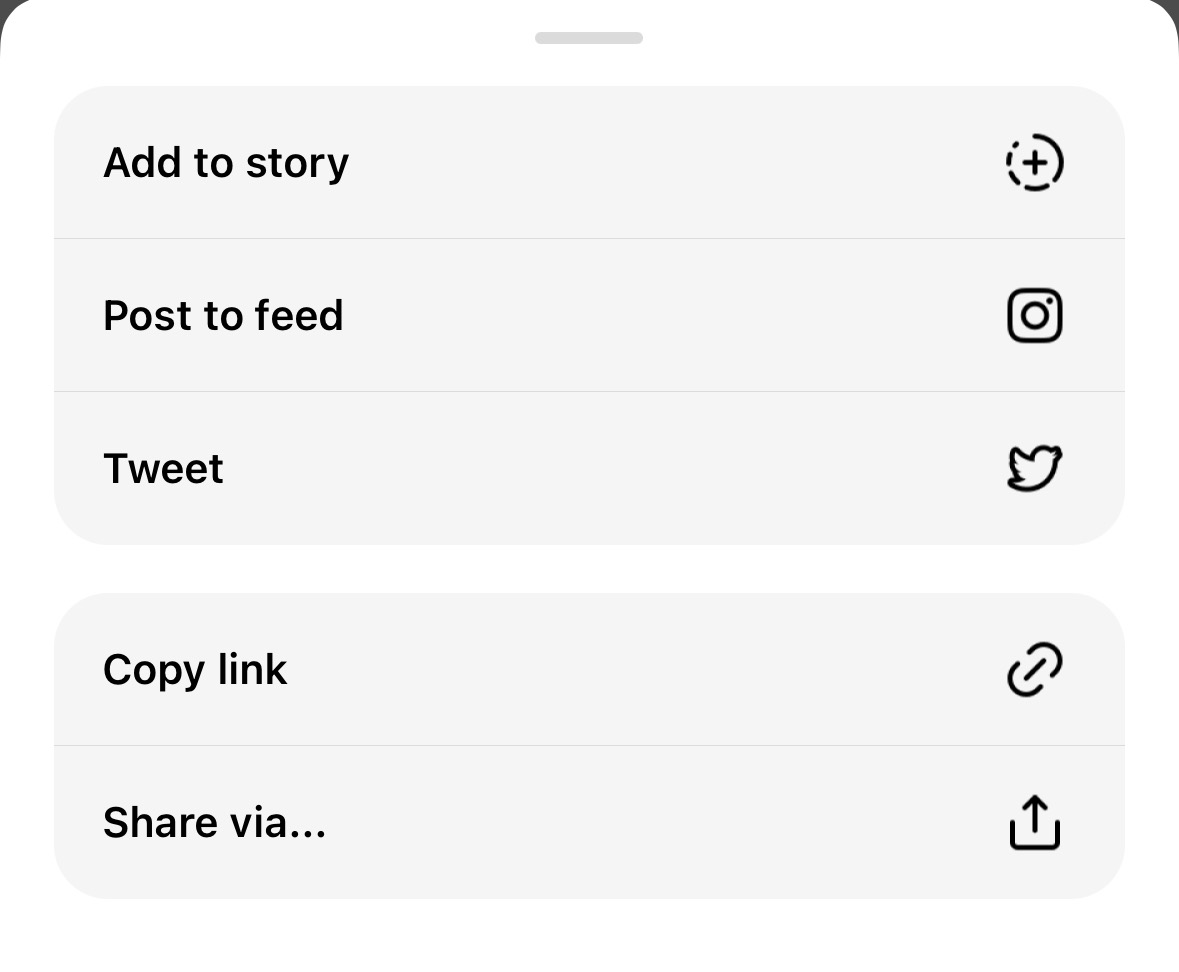Click the Instagram camera logo icon

[x=1034, y=316]
